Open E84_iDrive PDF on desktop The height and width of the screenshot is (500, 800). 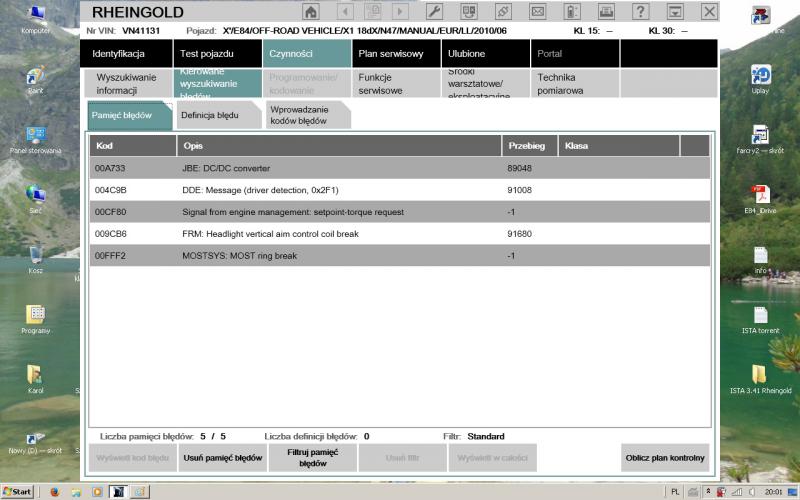click(760, 199)
